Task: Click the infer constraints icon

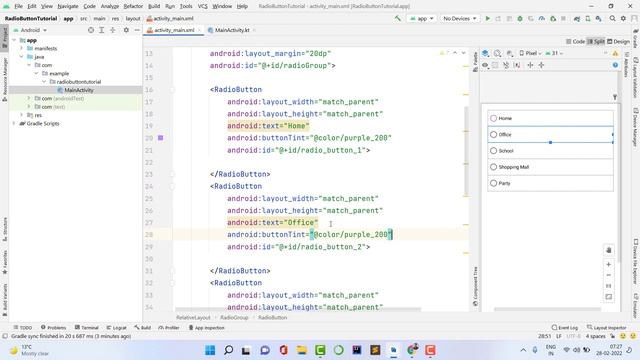Action: [517, 65]
